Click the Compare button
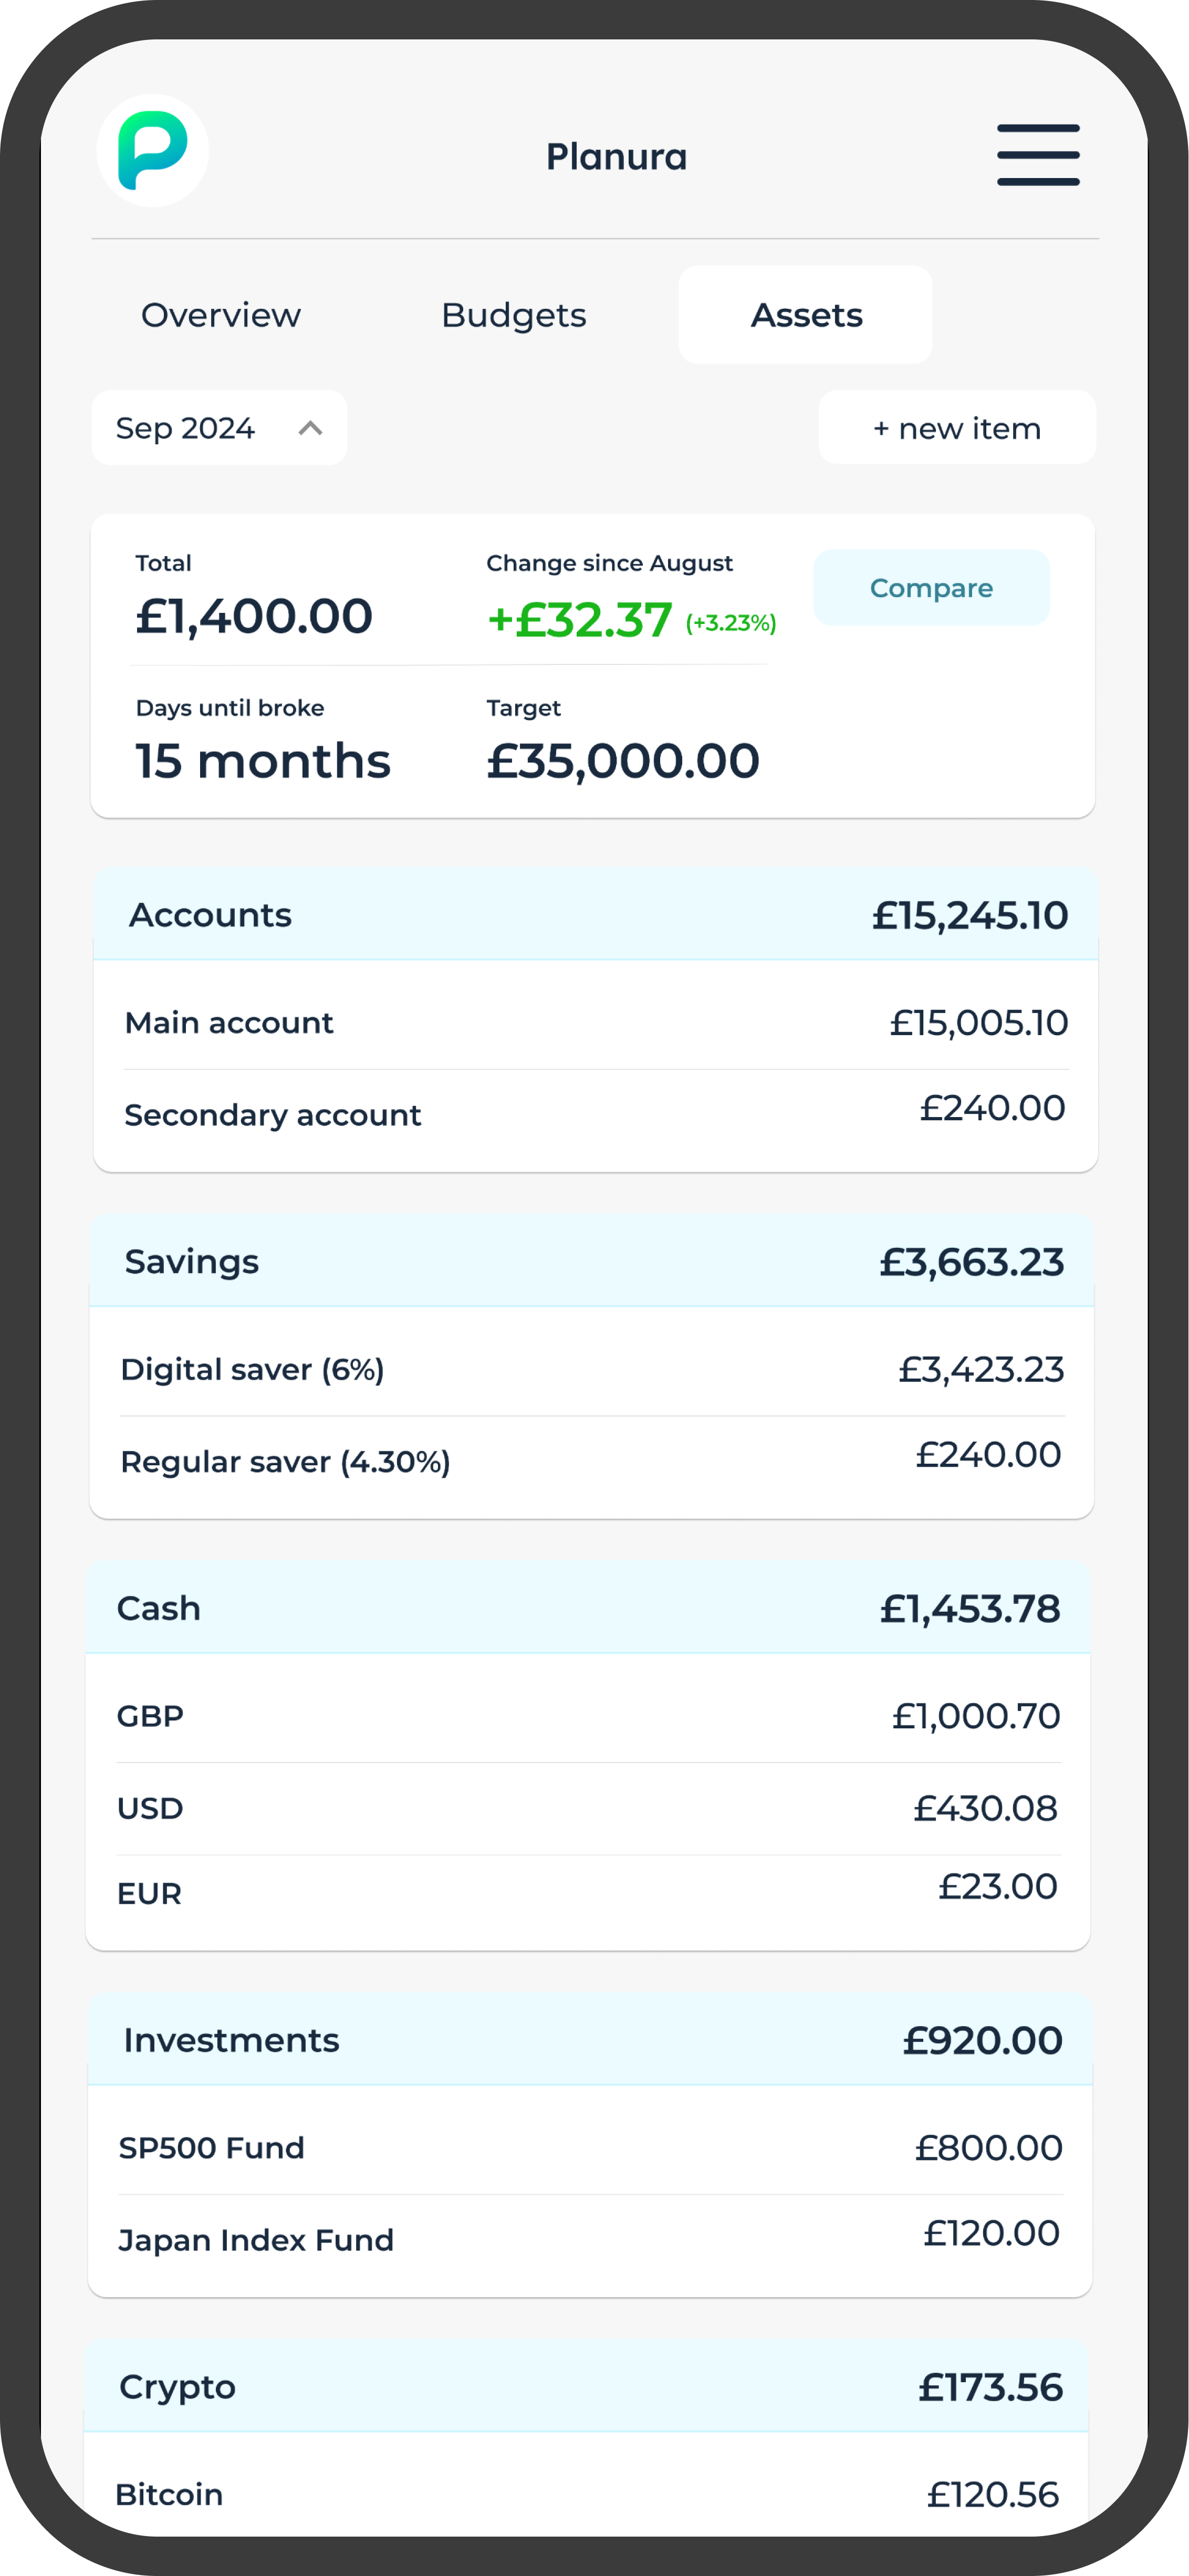Image resolution: width=1189 pixels, height=2576 pixels. (931, 588)
